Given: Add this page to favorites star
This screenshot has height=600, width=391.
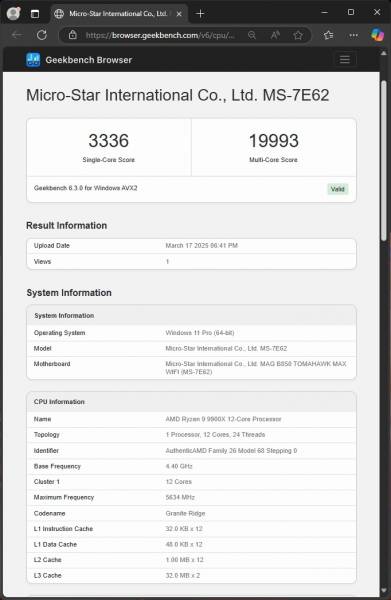Looking at the screenshot, I should click(x=298, y=35).
